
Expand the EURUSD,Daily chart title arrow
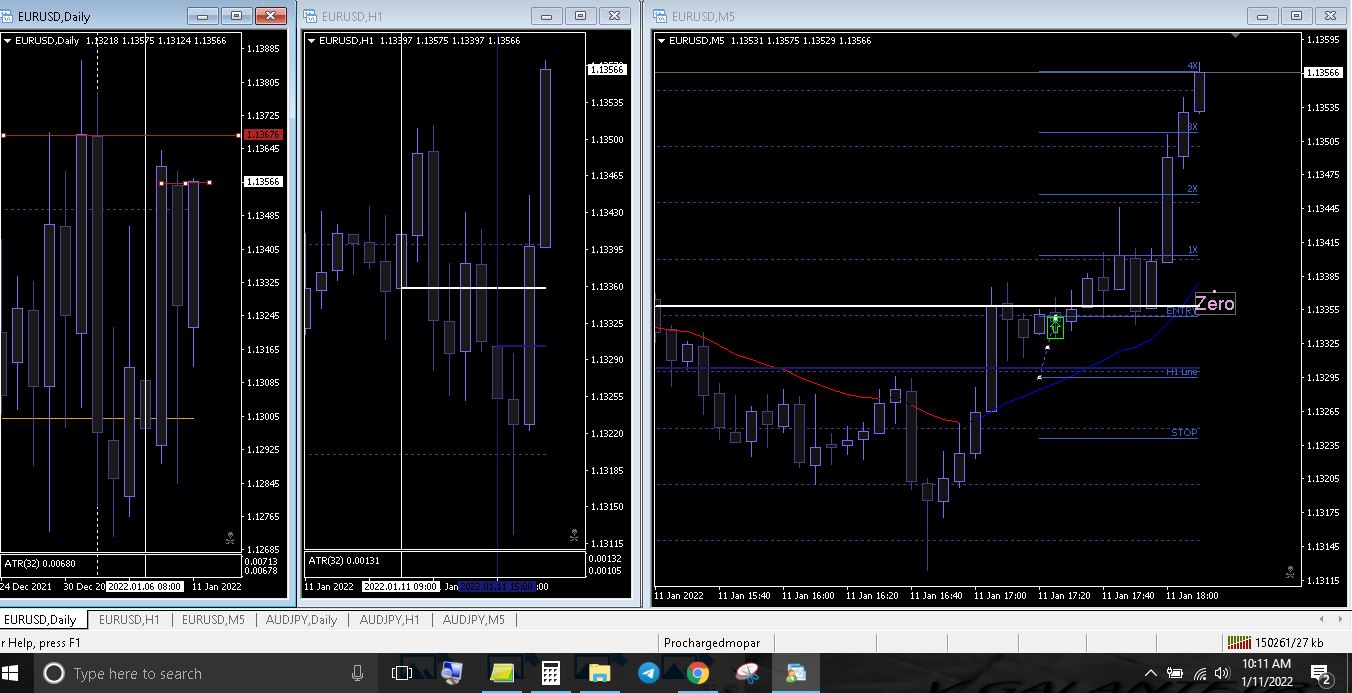[x=8, y=41]
